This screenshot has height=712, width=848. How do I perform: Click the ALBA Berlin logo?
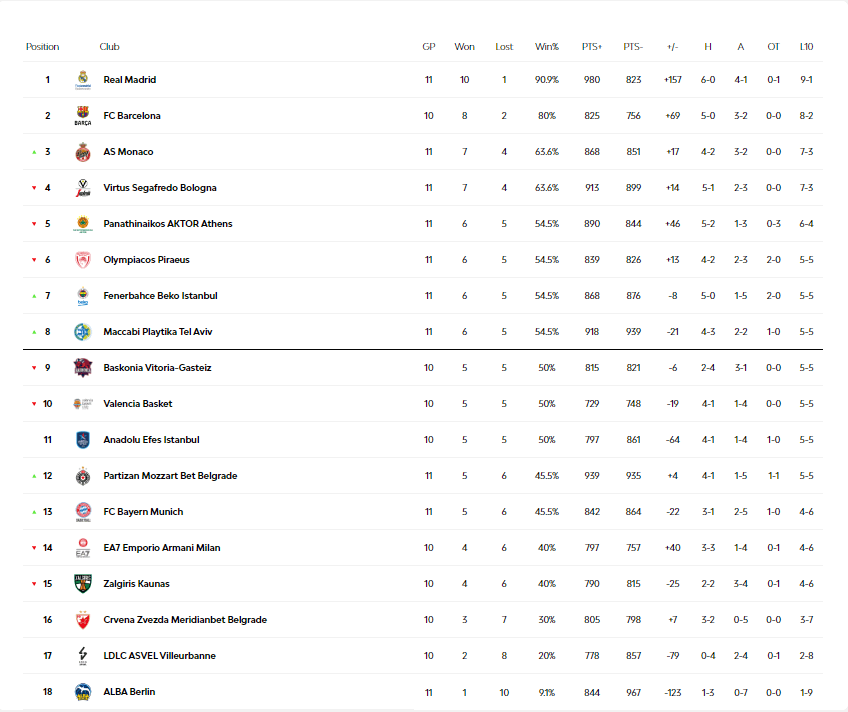click(83, 692)
